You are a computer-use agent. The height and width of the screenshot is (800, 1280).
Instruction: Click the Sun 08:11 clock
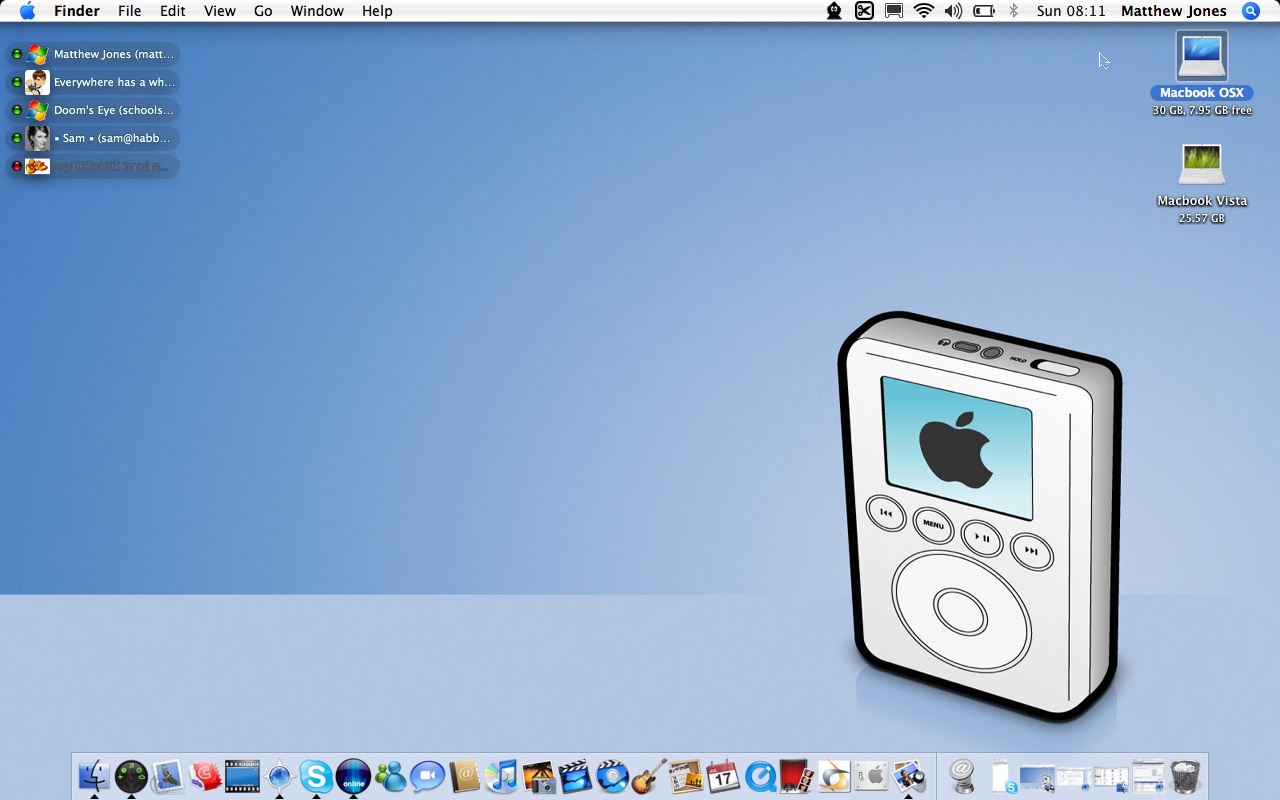pyautogui.click(x=1071, y=11)
